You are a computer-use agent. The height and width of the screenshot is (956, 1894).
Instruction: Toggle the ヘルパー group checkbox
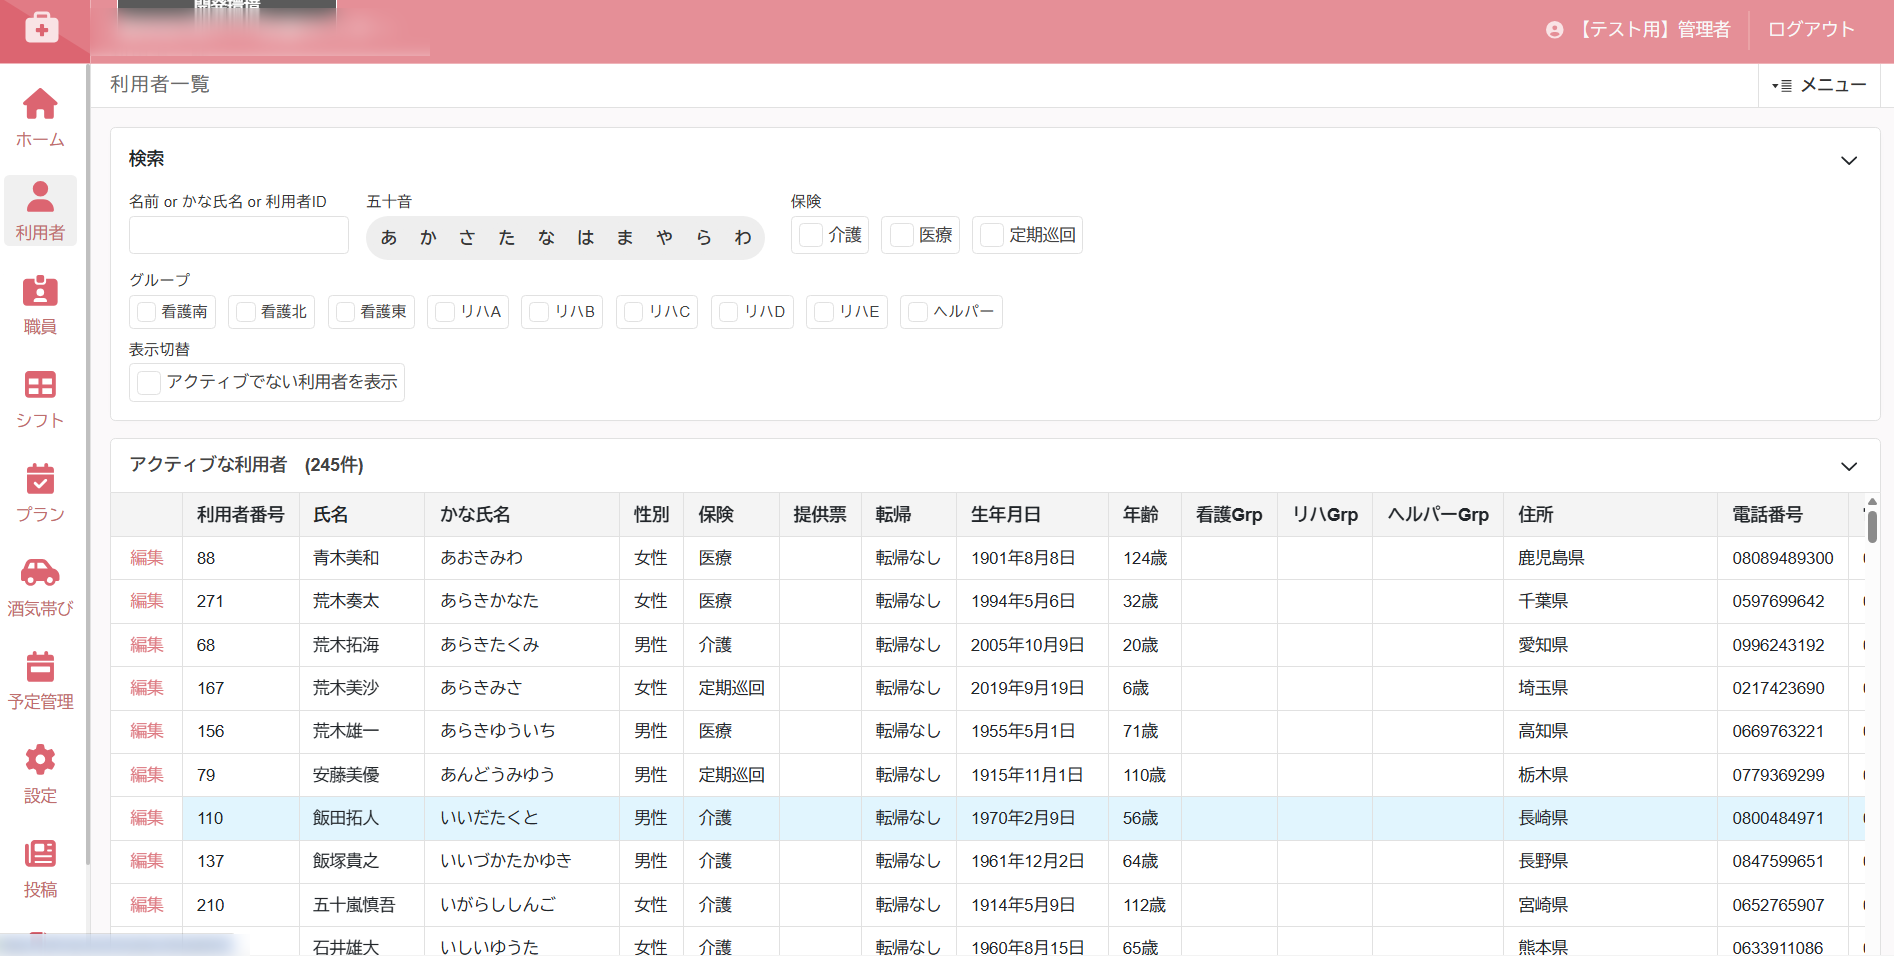click(918, 312)
